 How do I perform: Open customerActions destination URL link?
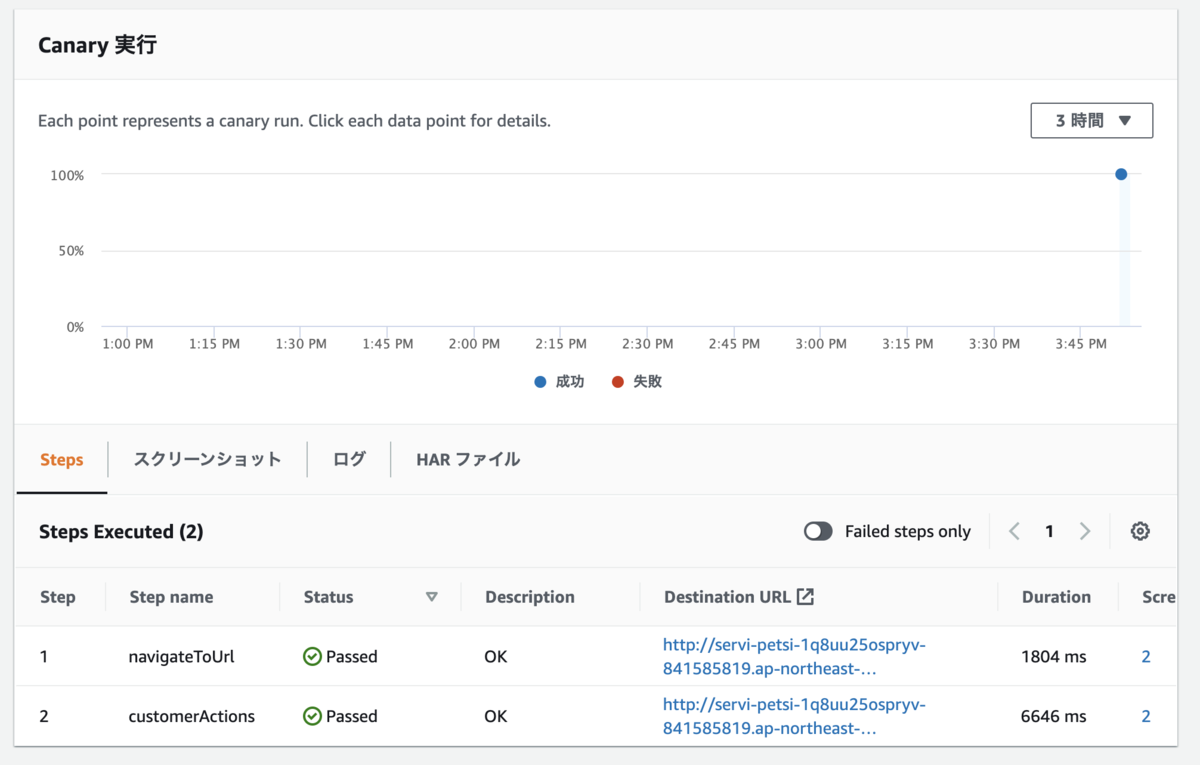795,716
